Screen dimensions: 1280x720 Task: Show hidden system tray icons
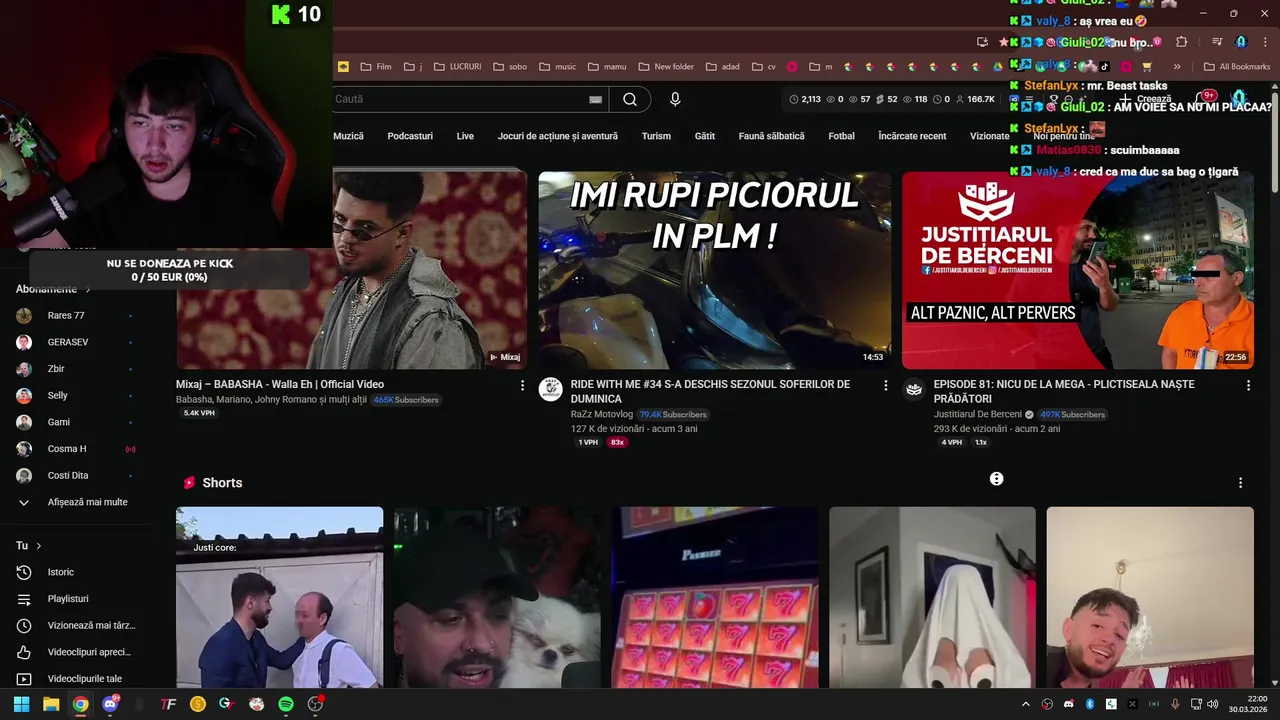click(1026, 704)
